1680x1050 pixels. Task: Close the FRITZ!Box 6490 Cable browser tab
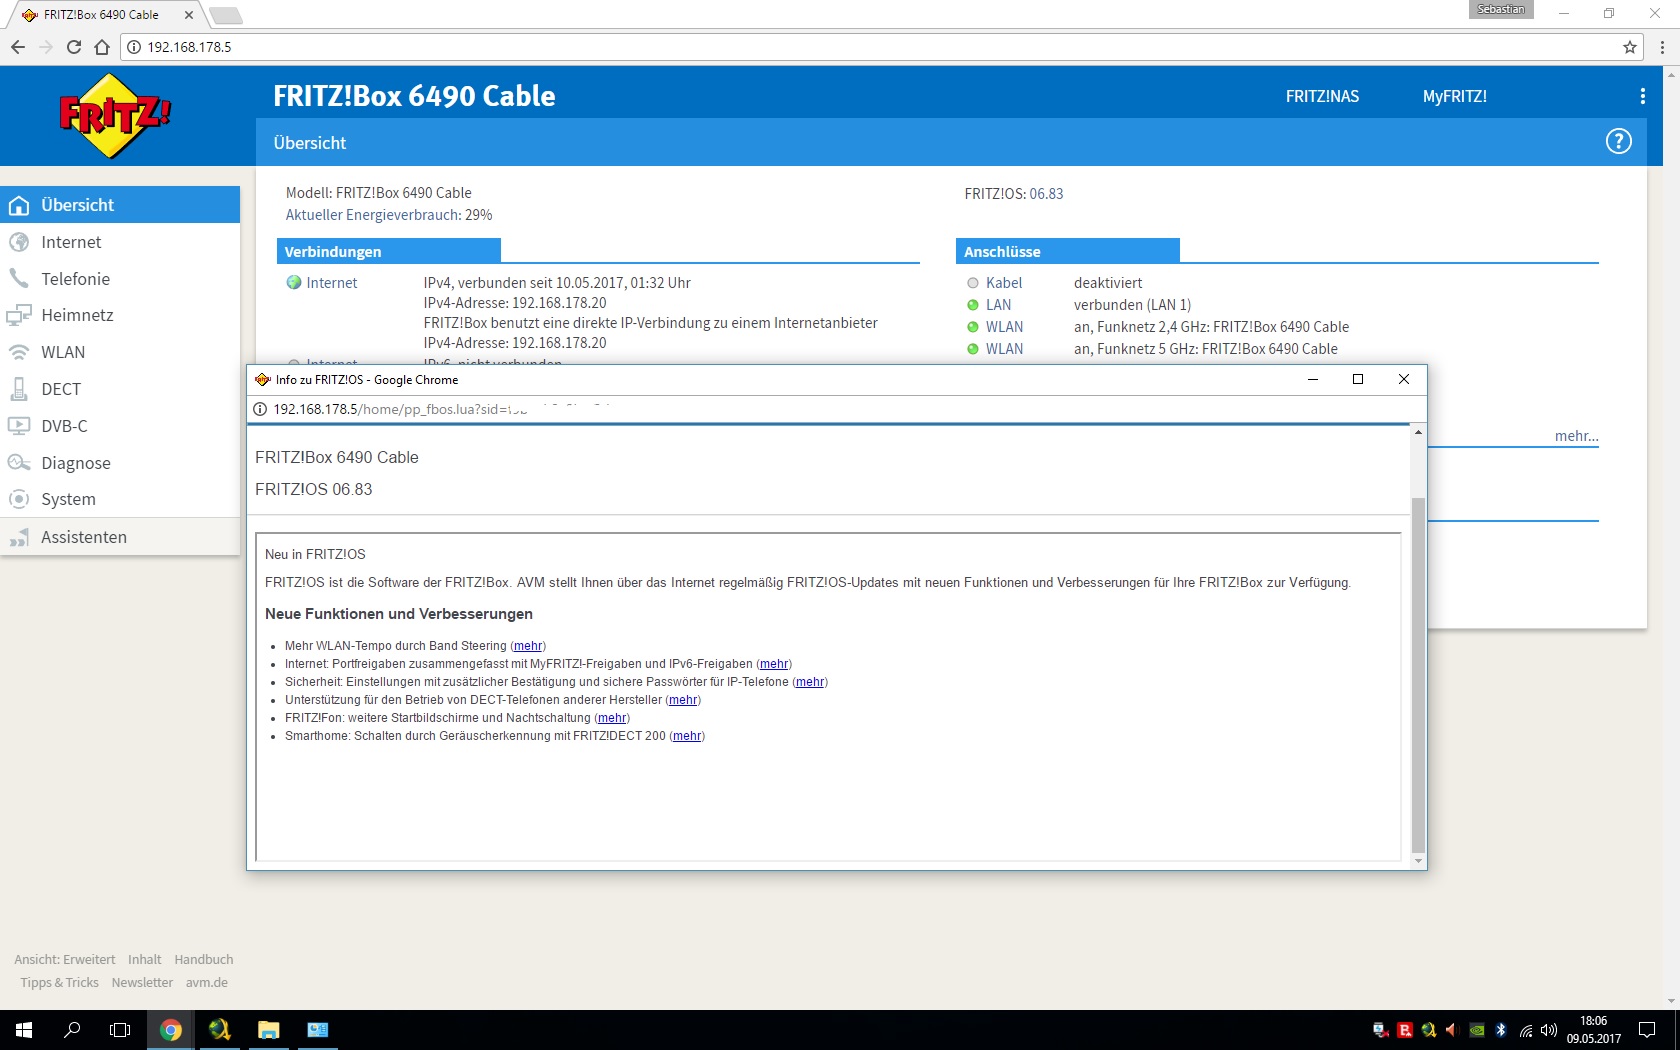(189, 15)
